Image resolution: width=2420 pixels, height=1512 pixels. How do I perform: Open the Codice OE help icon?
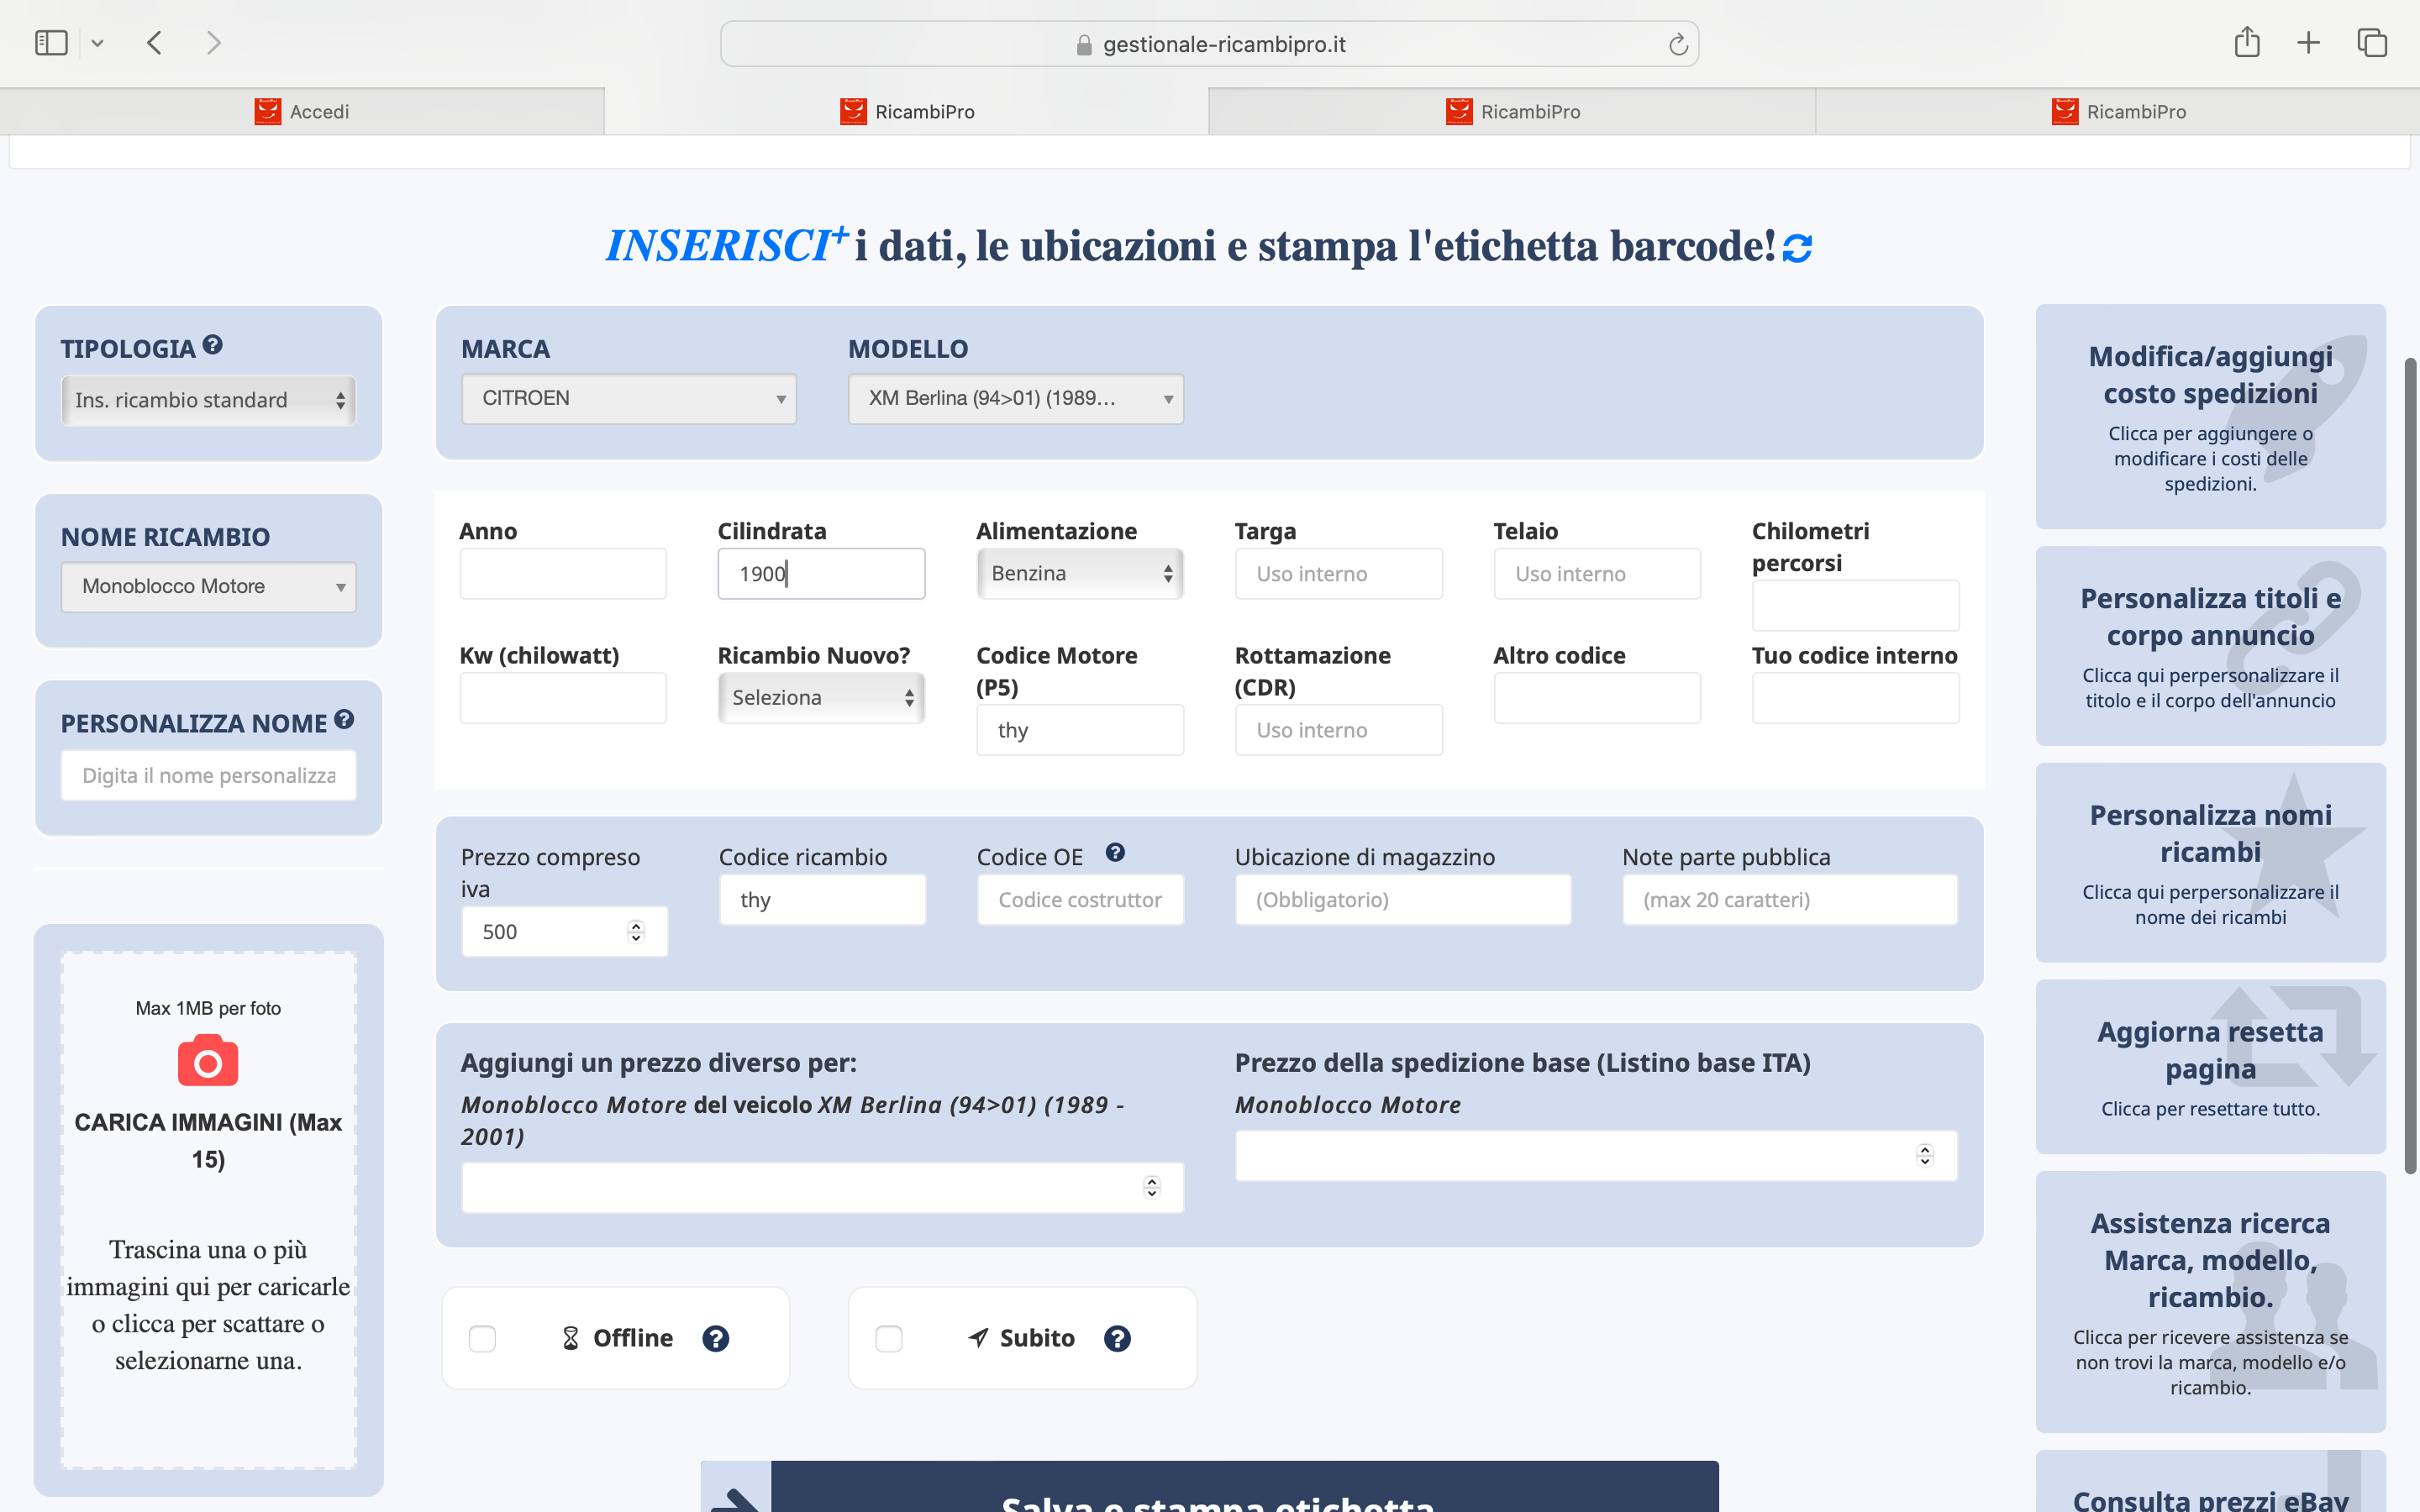tap(1115, 853)
